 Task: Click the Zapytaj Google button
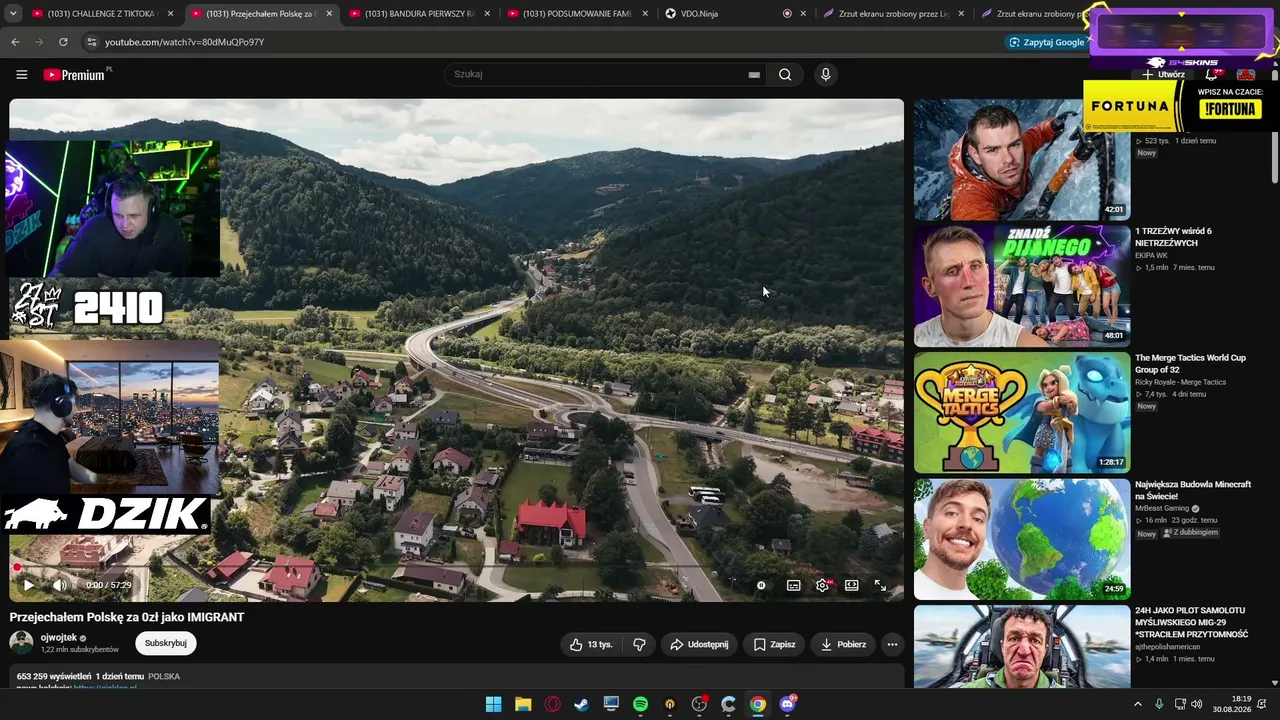pos(1047,42)
